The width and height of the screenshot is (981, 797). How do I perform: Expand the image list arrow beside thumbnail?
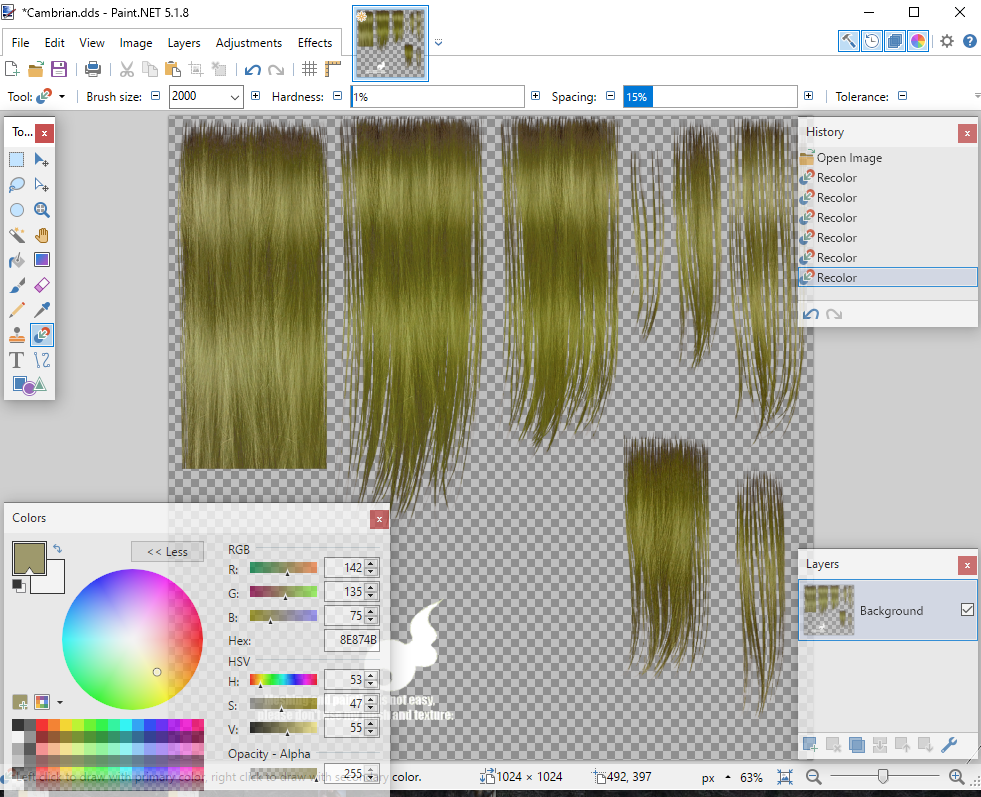pos(439,43)
